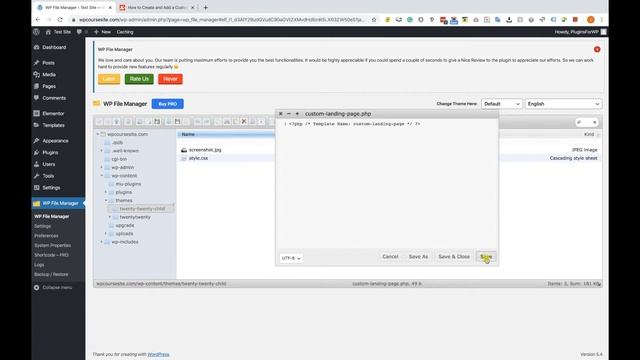Image resolution: width=640 pixels, height=360 pixels.
Task: Click the yellow Later button
Action: 109,79
